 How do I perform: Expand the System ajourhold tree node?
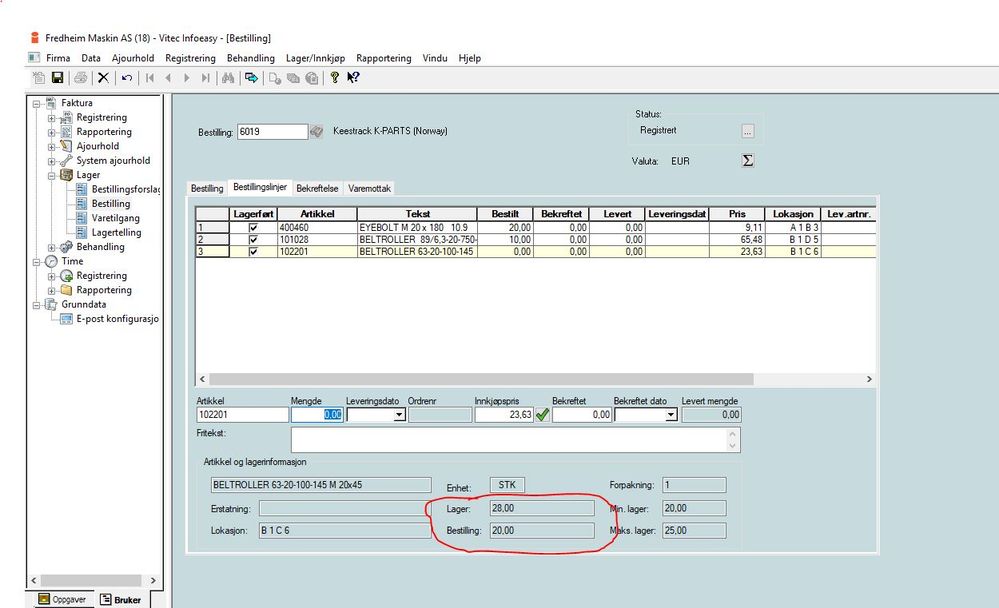click(x=52, y=161)
